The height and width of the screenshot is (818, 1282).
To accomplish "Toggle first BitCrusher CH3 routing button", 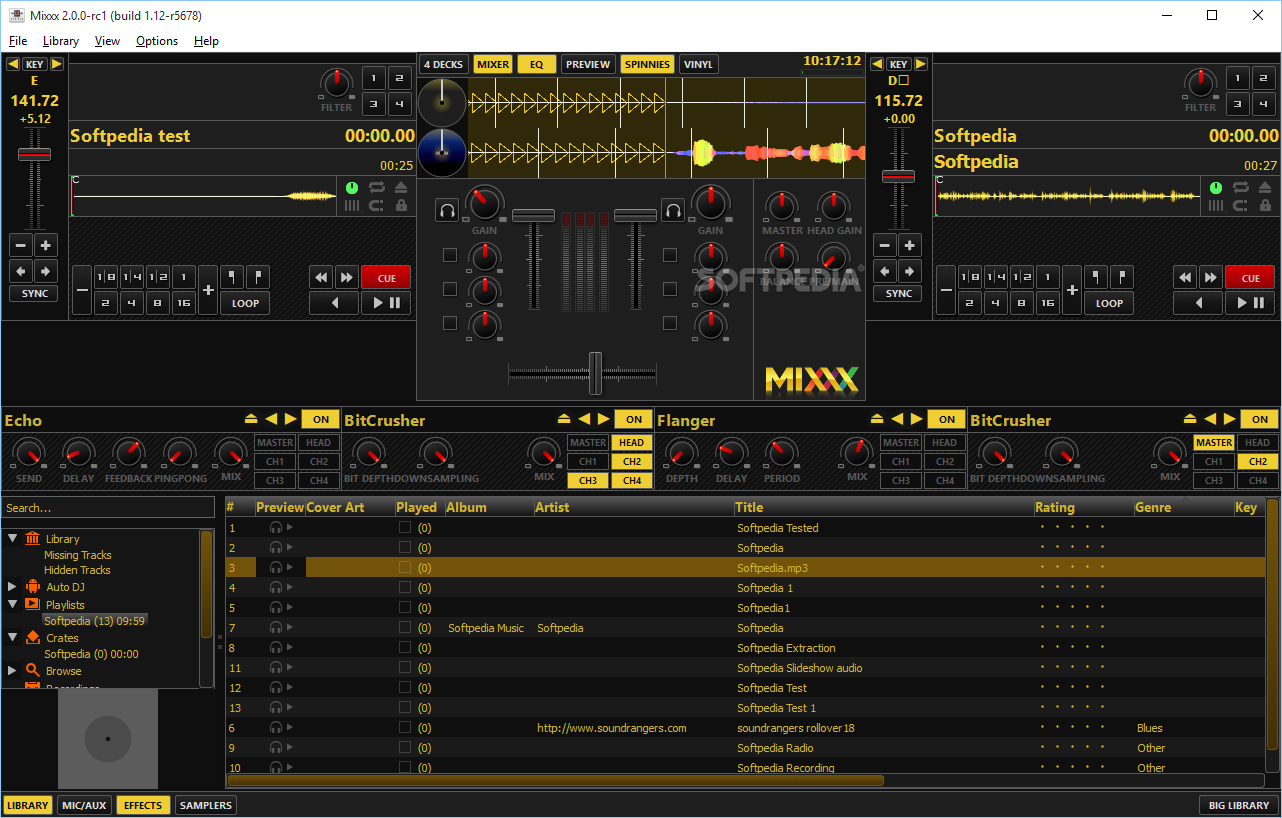I will pyautogui.click(x=588, y=480).
